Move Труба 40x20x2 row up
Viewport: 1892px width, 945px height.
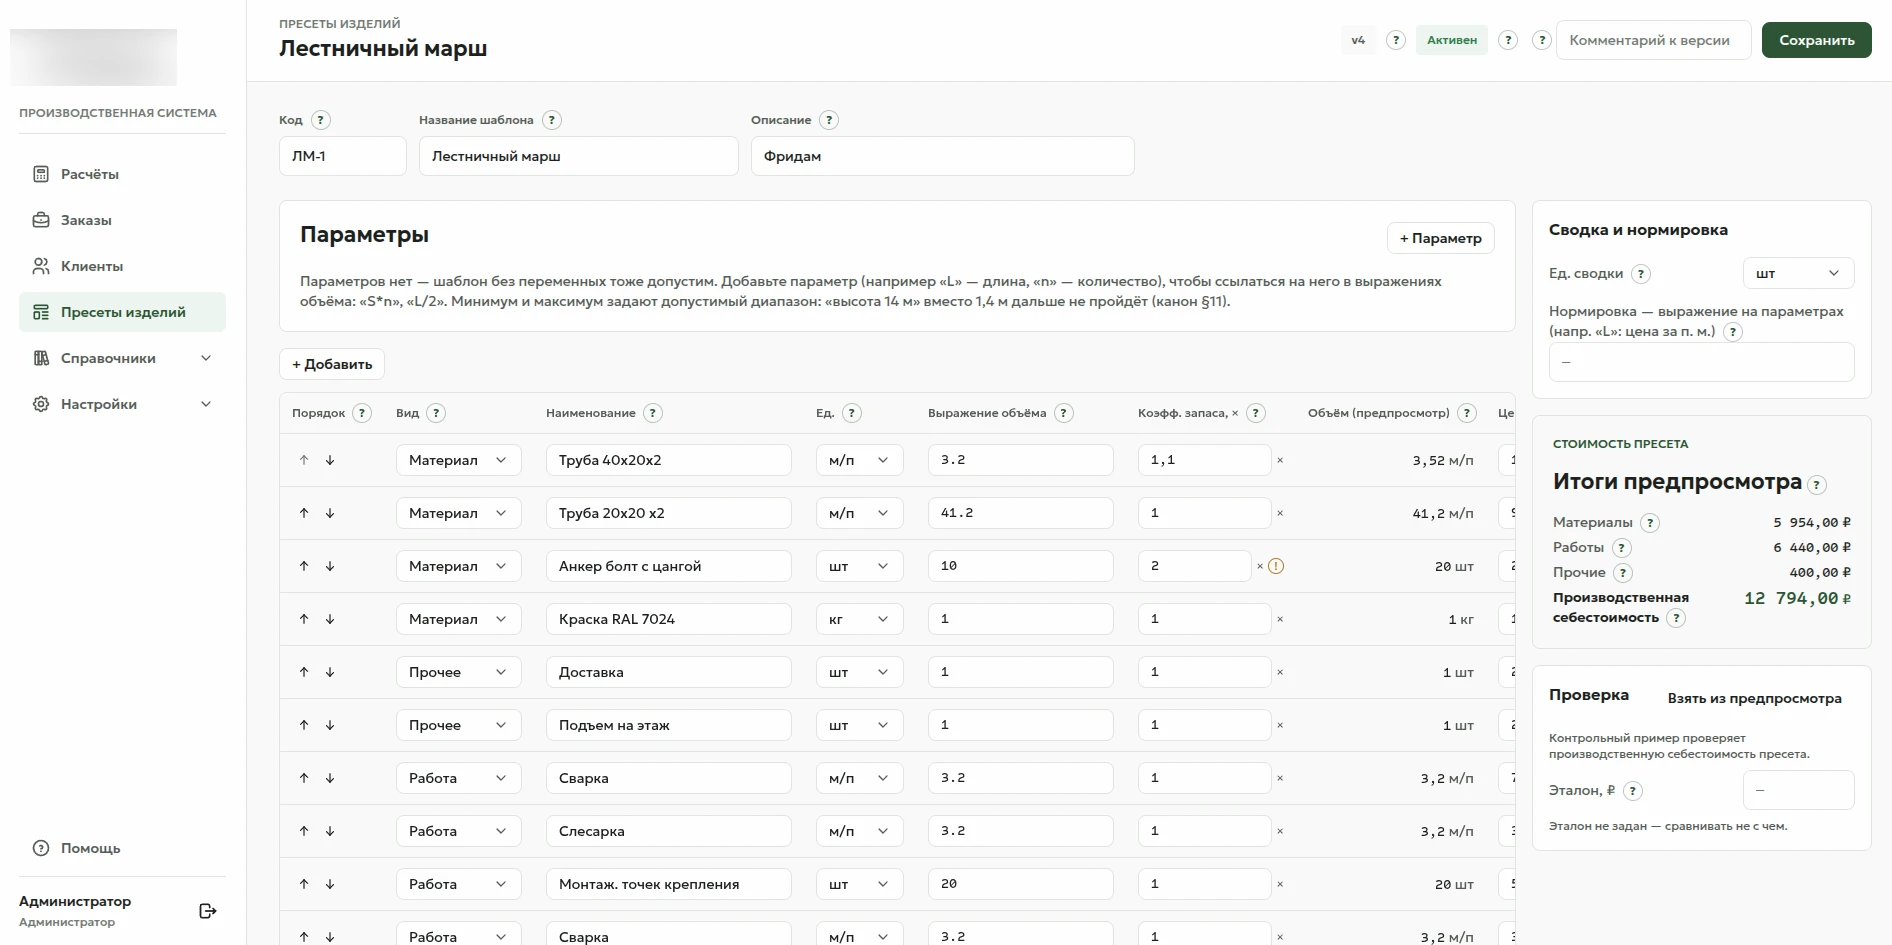click(x=304, y=460)
